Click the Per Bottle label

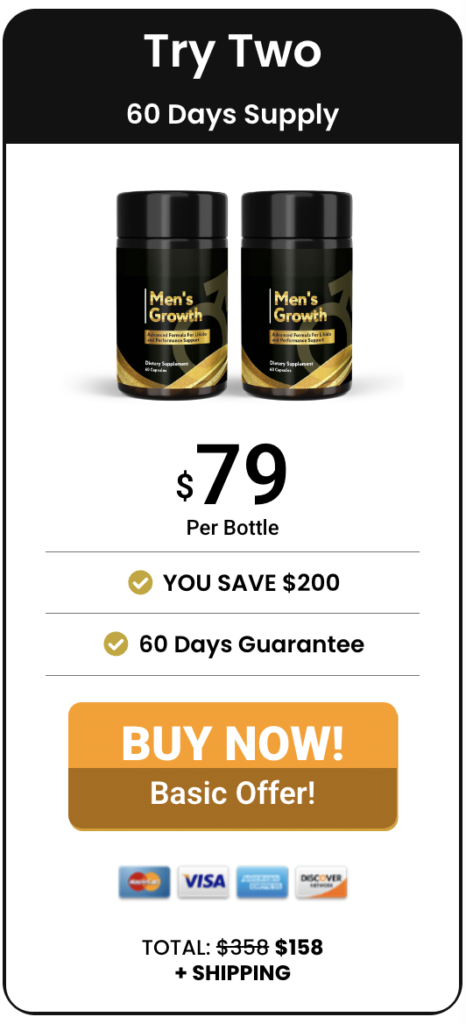[x=232, y=528]
